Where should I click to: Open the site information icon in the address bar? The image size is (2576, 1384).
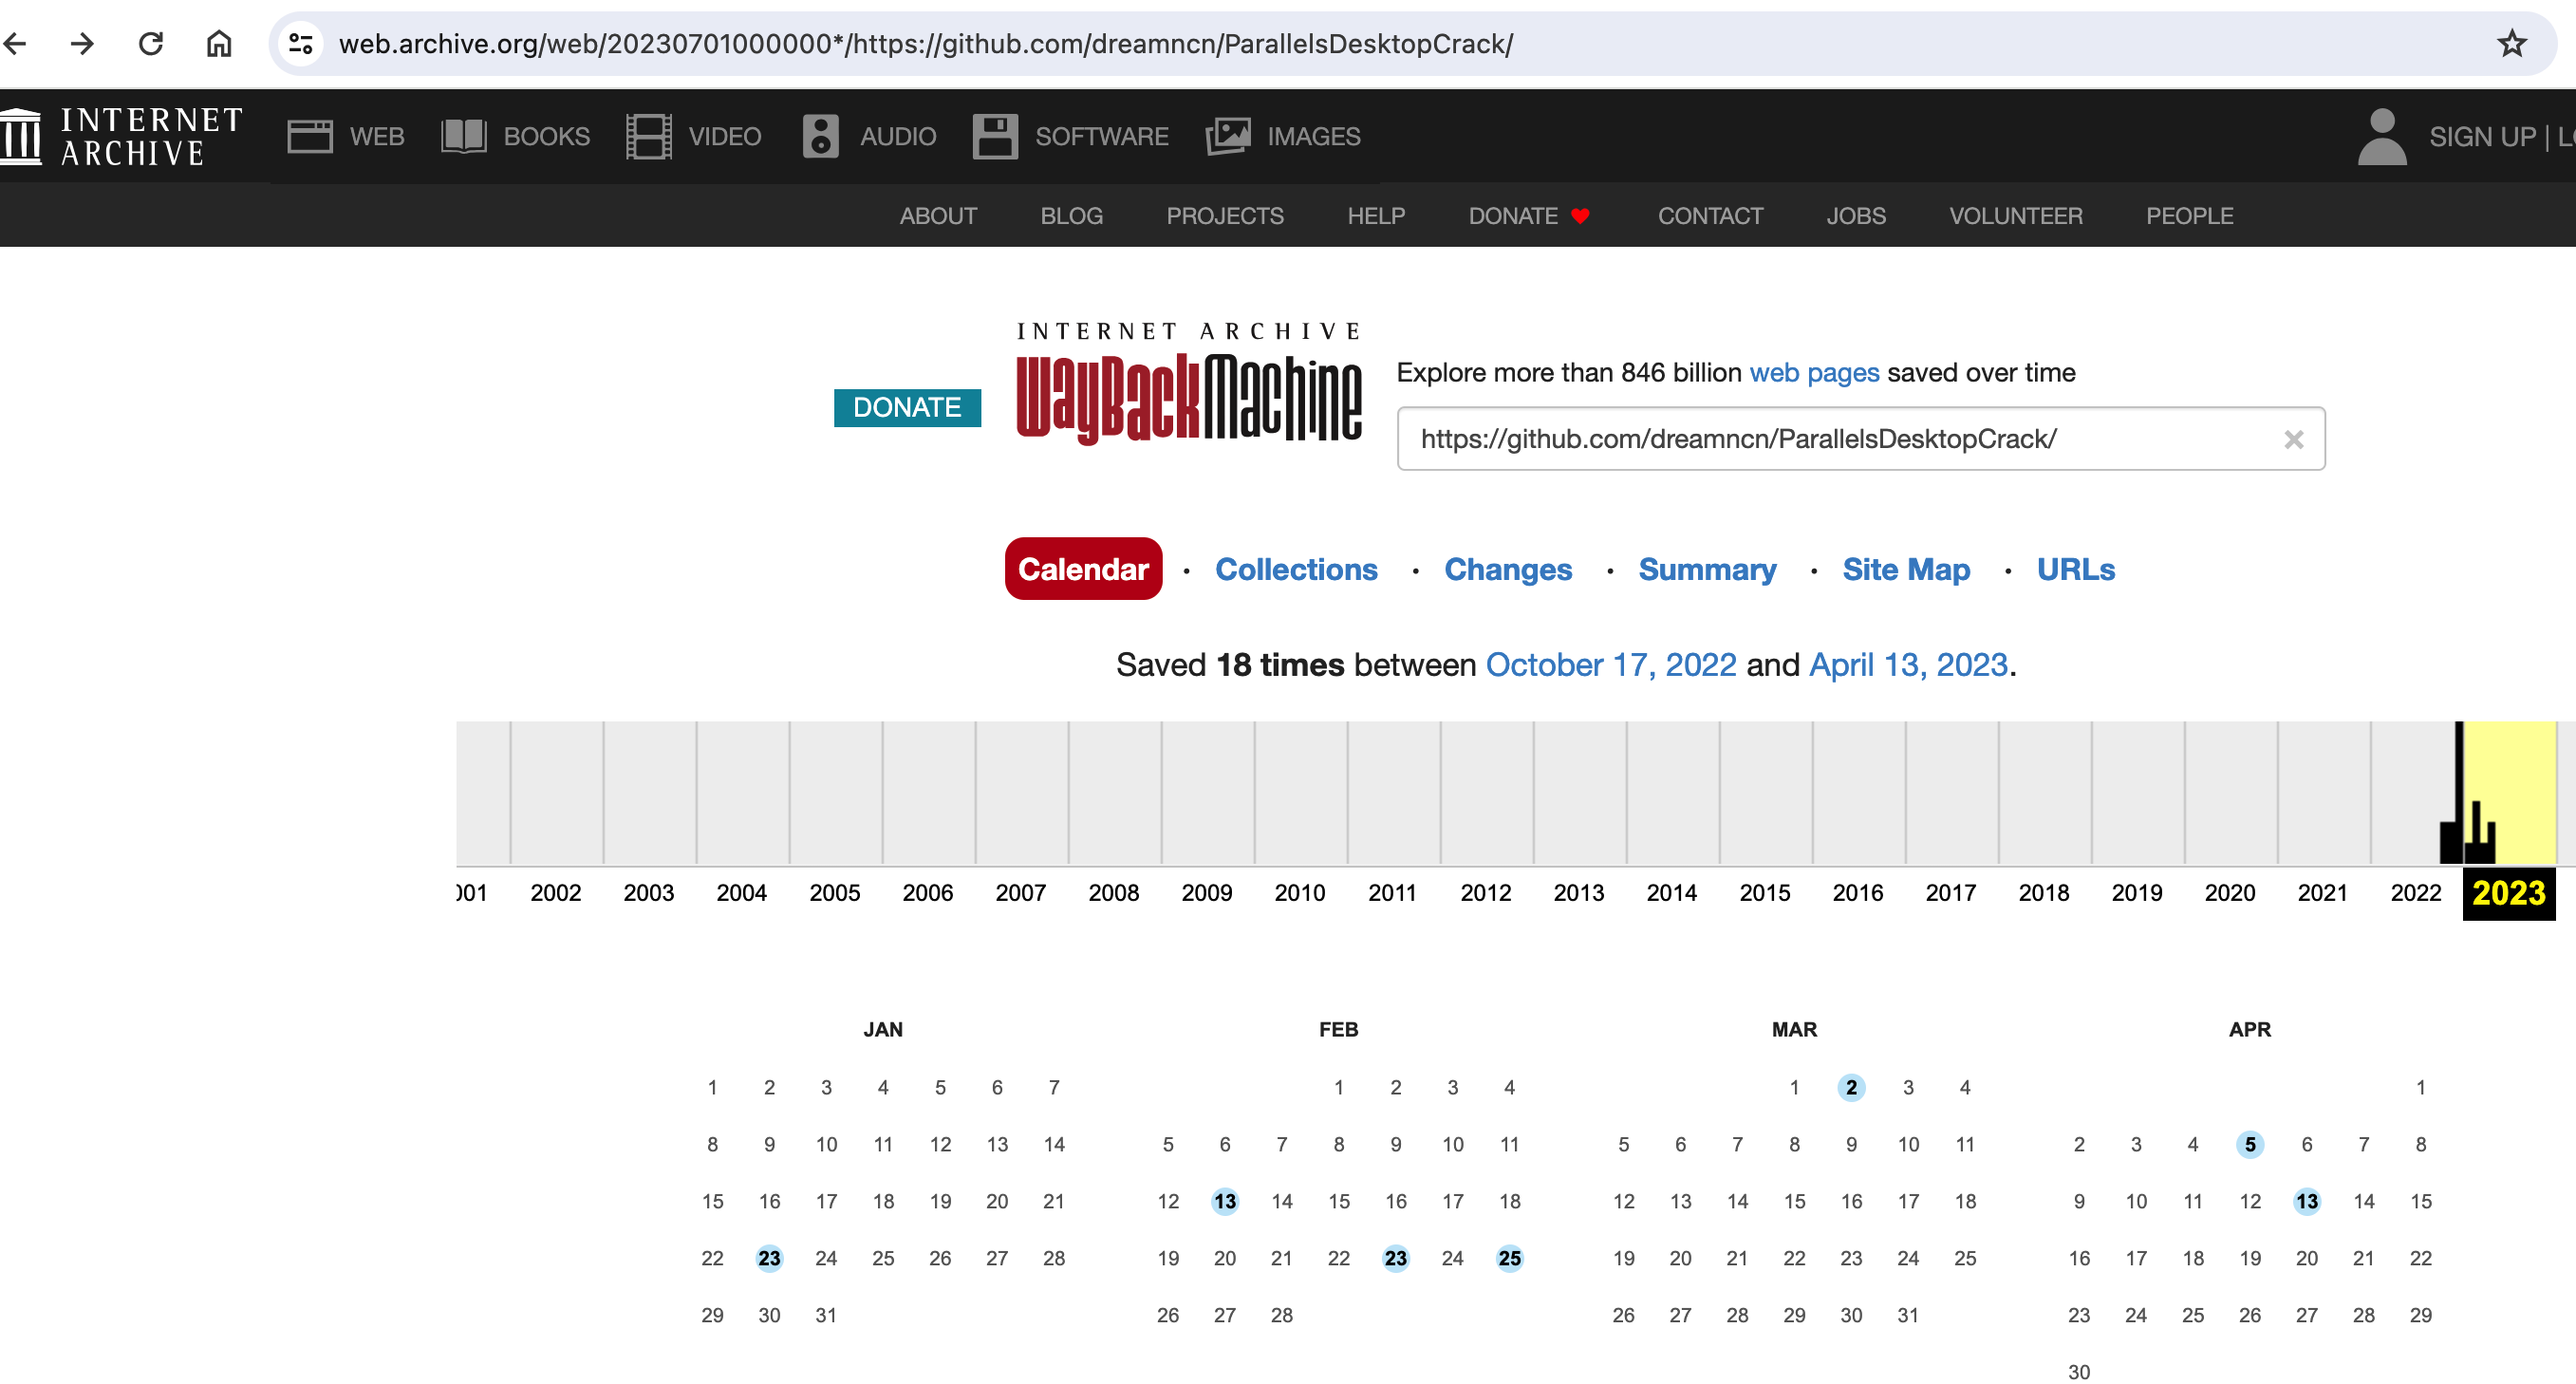(301, 43)
